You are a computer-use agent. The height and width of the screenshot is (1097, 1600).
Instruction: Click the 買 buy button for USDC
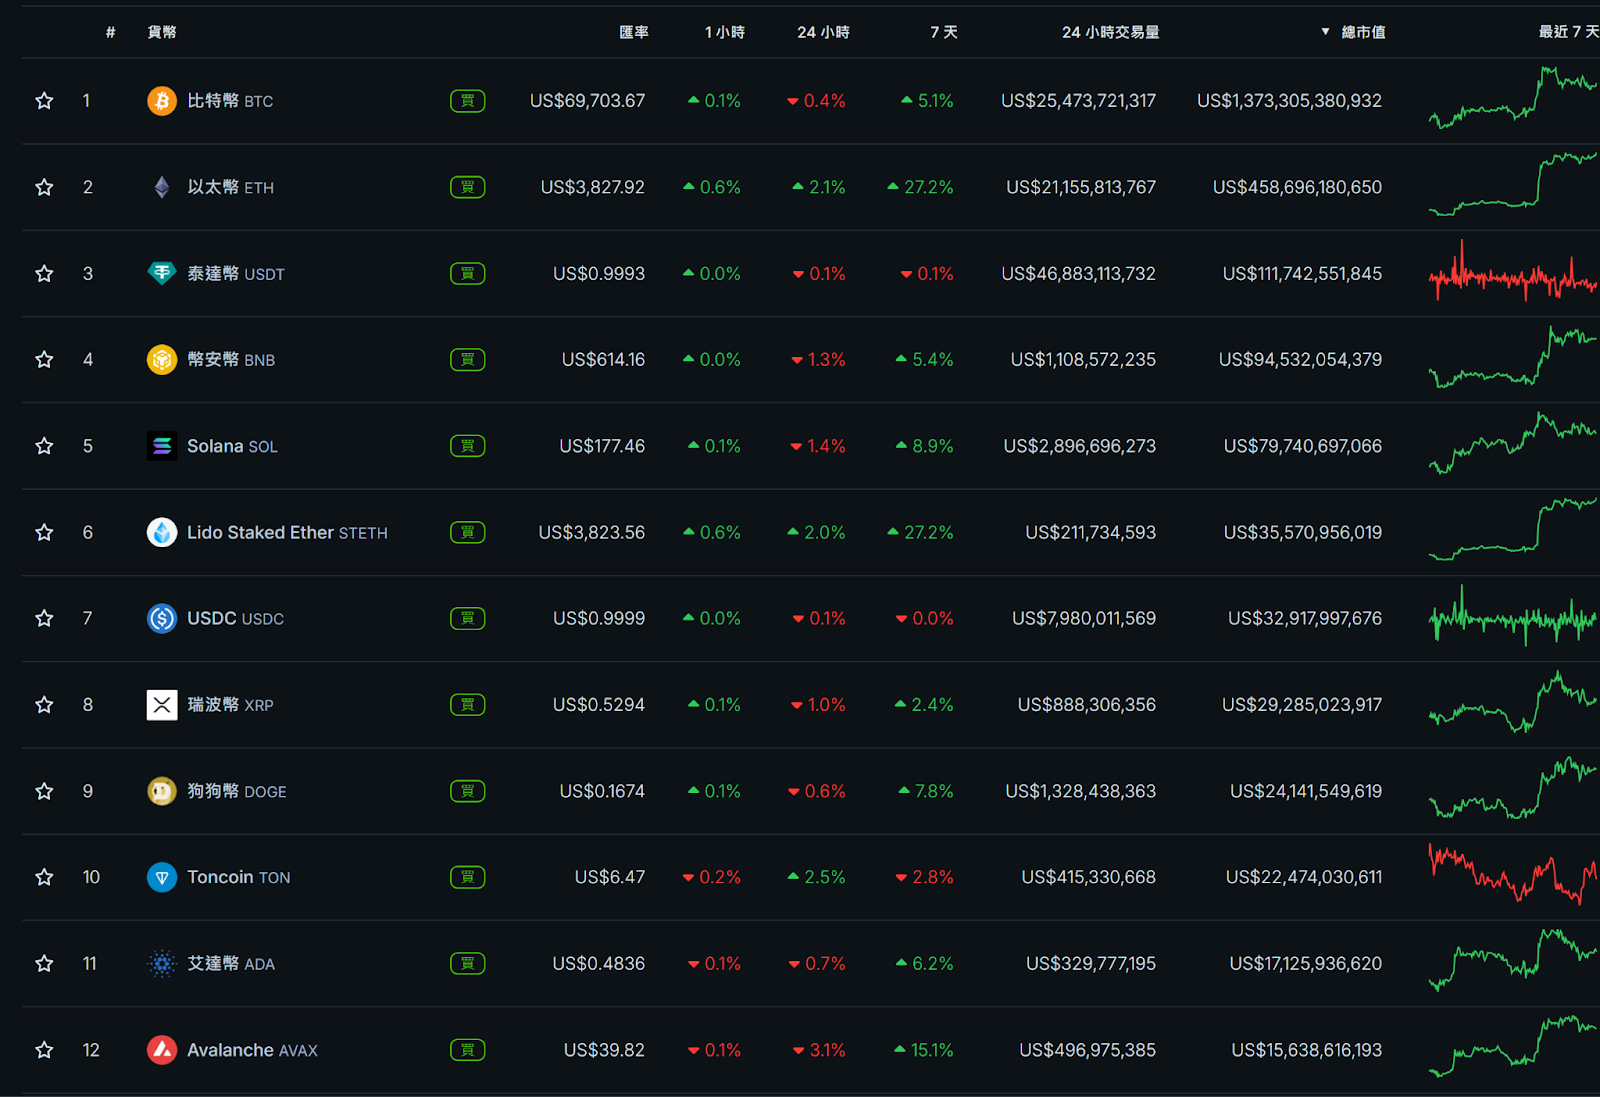pos(468,618)
